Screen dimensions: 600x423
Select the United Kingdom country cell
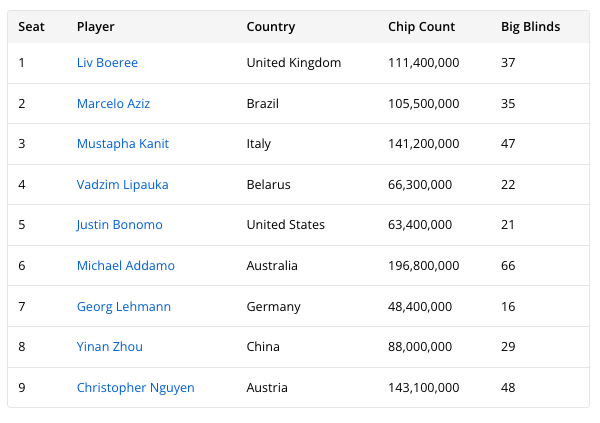click(293, 63)
